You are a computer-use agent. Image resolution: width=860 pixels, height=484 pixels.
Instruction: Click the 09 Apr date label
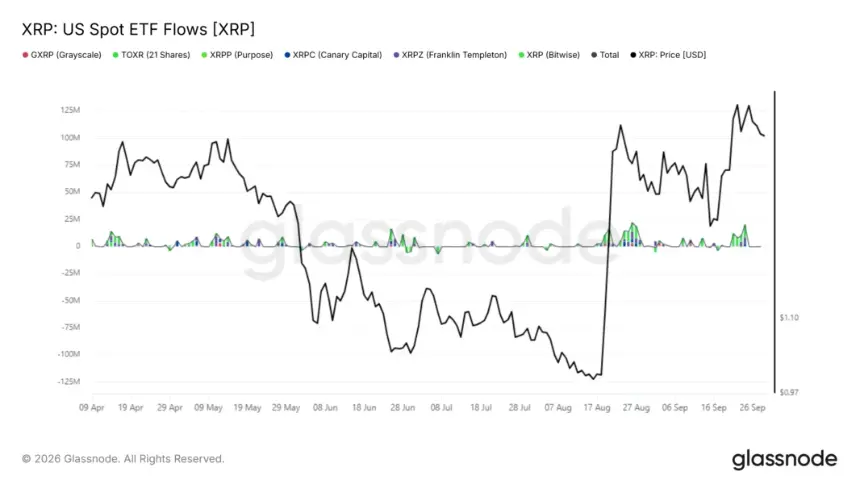[92, 408]
